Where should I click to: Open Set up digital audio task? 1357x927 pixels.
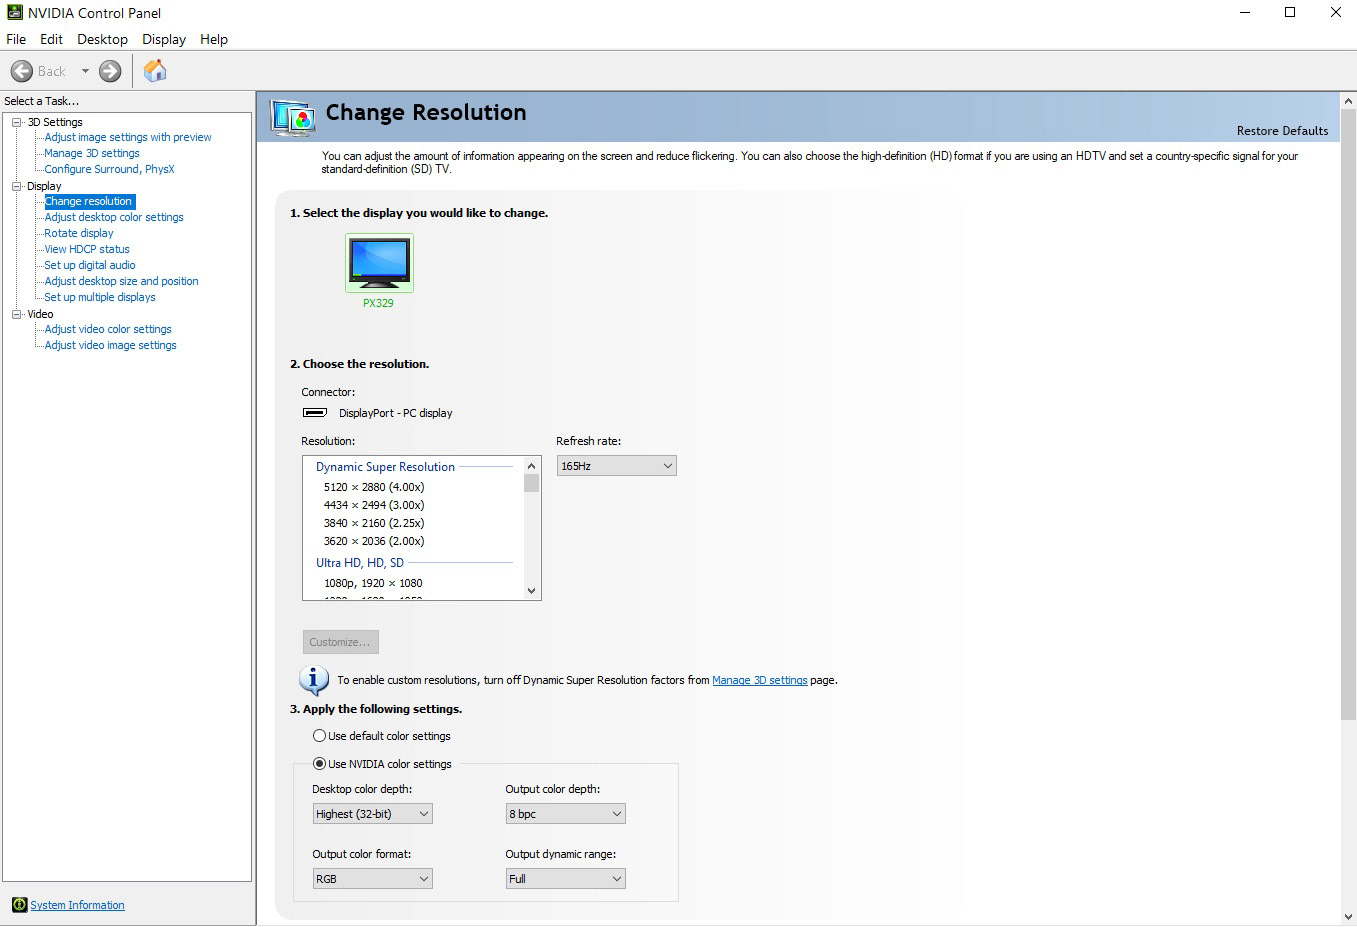click(x=90, y=265)
